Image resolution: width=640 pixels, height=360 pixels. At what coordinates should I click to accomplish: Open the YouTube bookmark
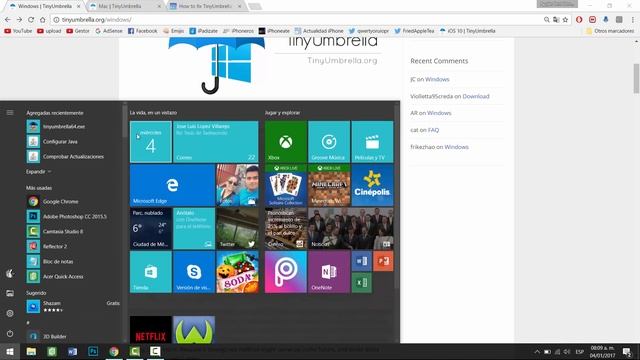point(18,31)
